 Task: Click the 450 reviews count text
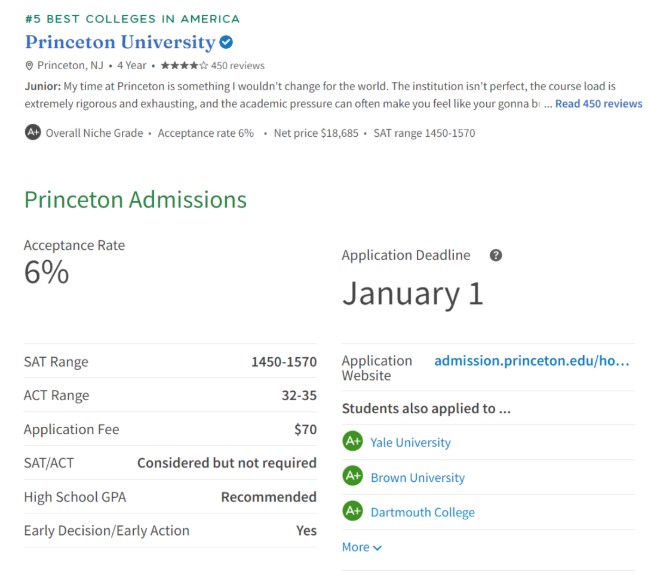pos(238,65)
